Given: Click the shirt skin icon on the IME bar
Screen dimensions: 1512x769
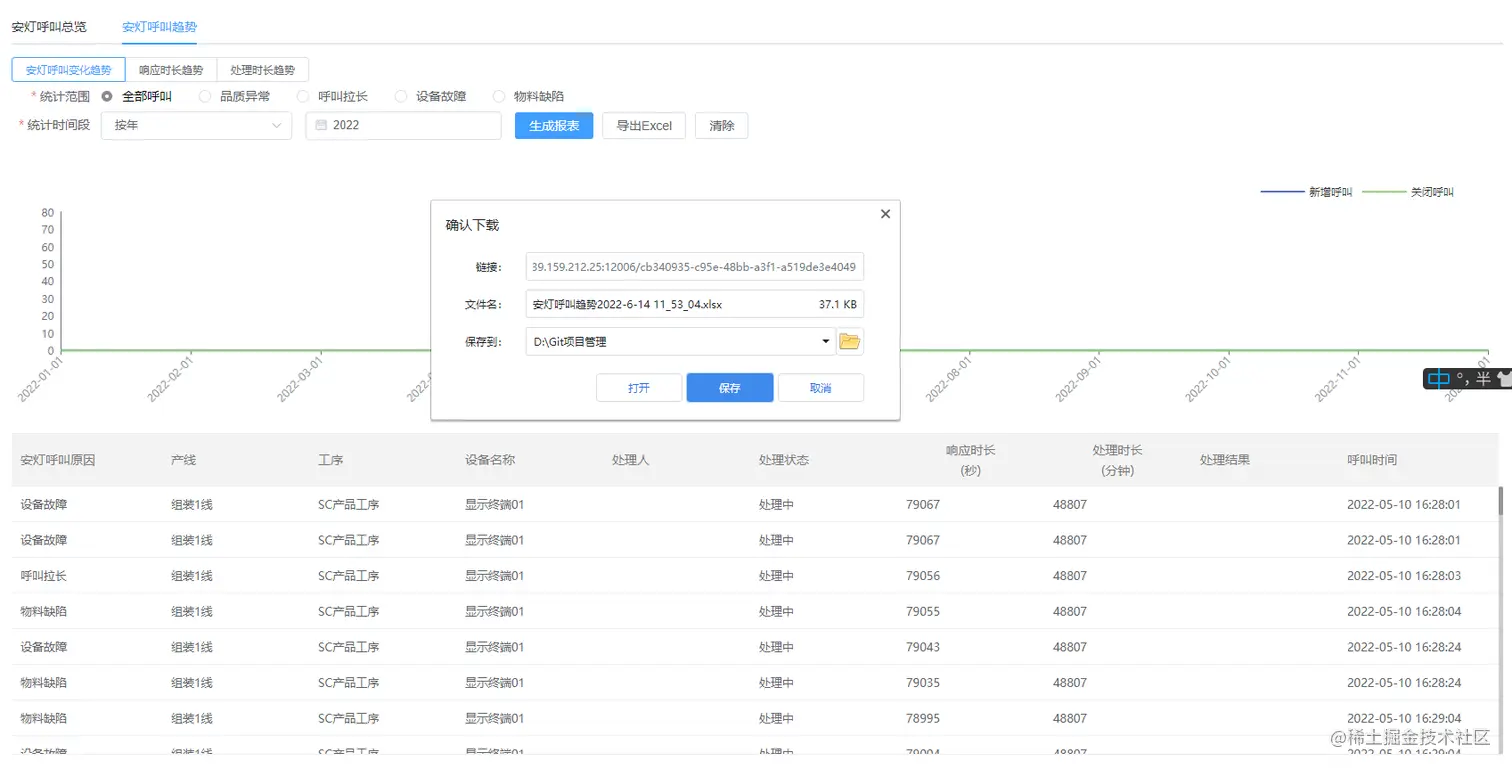Looking at the screenshot, I should (x=1505, y=378).
